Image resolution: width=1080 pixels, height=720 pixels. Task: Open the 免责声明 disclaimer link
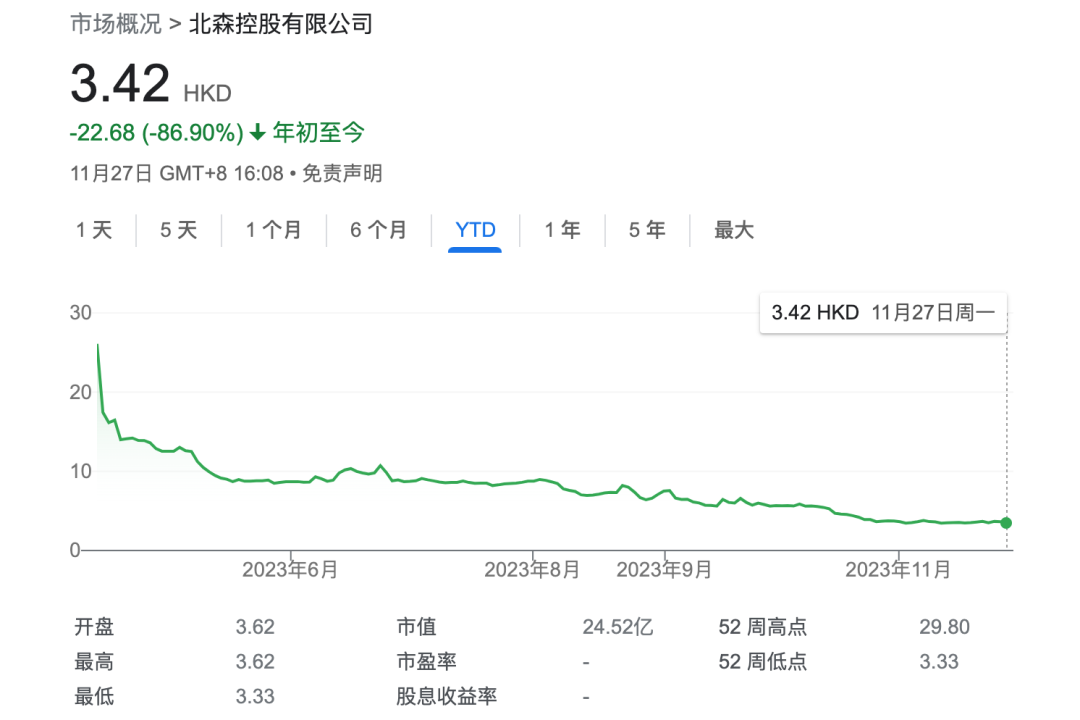pyautogui.click(x=342, y=174)
